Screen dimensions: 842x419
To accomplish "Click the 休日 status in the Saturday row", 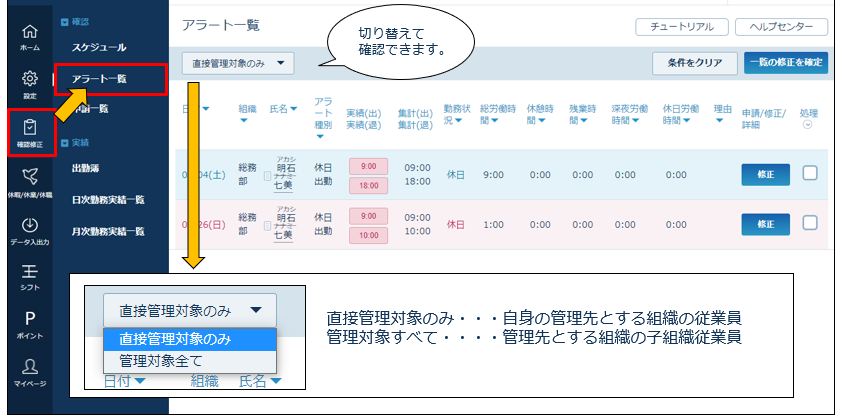I will [x=456, y=175].
